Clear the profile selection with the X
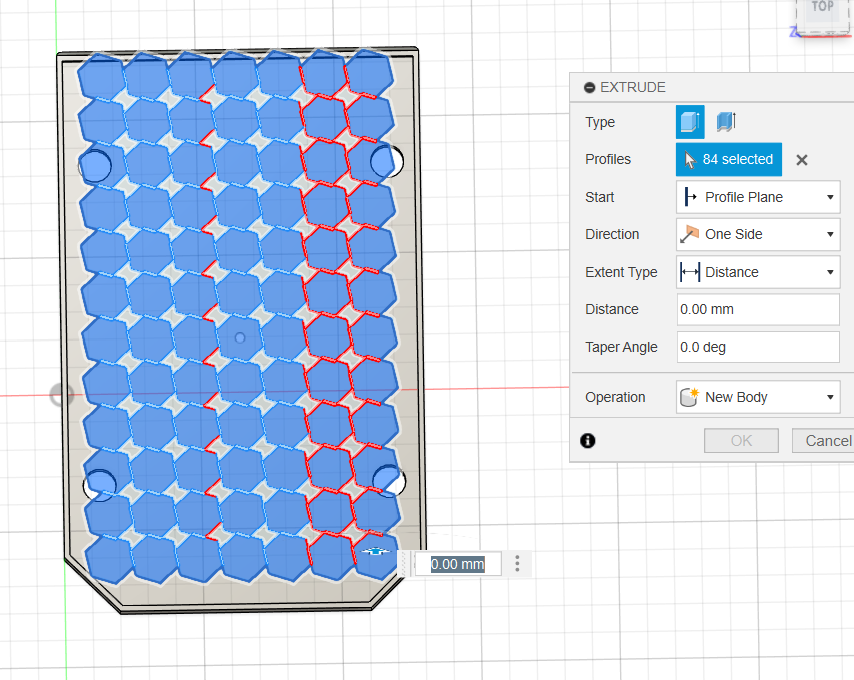Screen dimensions: 854x680 click(801, 160)
